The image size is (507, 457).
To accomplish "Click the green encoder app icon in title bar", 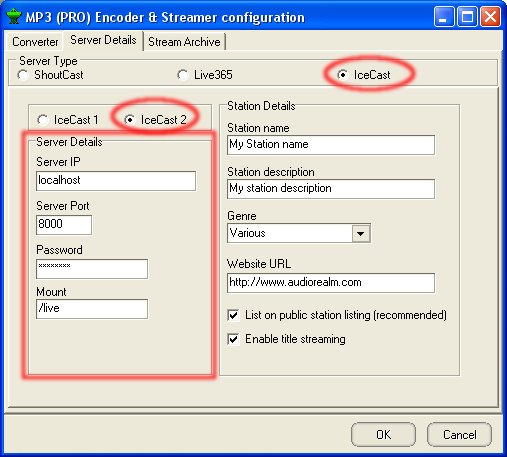I will pos(14,17).
